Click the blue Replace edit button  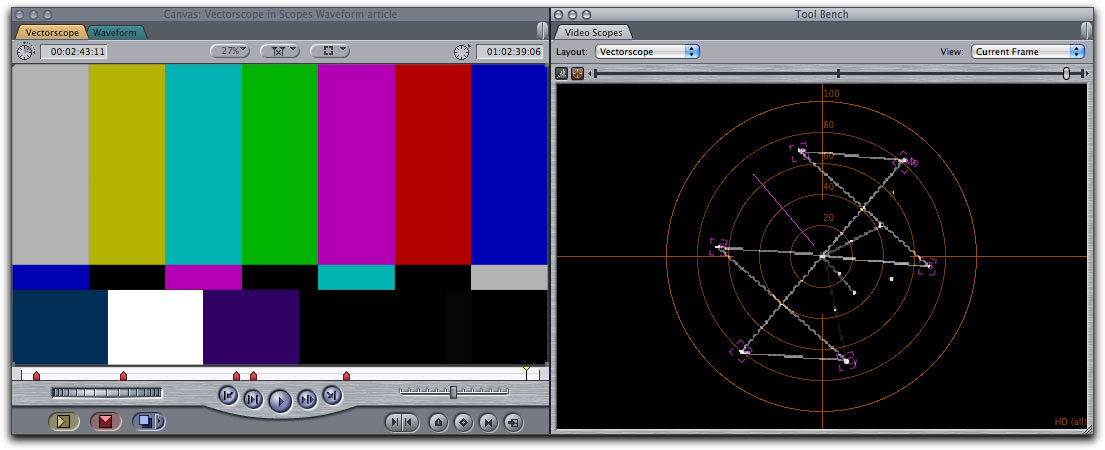pos(144,422)
